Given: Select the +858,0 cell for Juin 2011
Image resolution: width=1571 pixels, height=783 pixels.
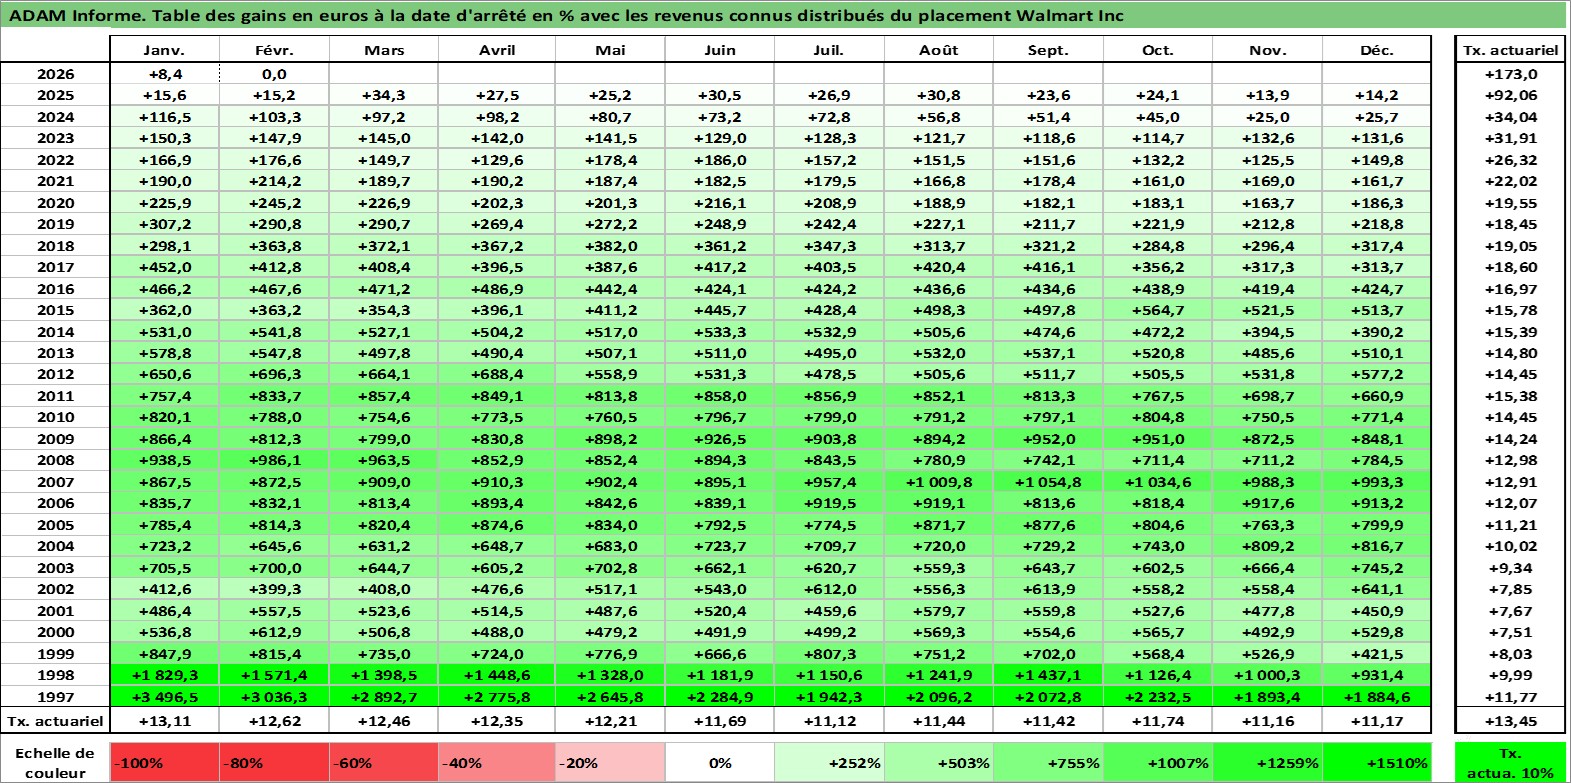Looking at the screenshot, I should click(719, 396).
